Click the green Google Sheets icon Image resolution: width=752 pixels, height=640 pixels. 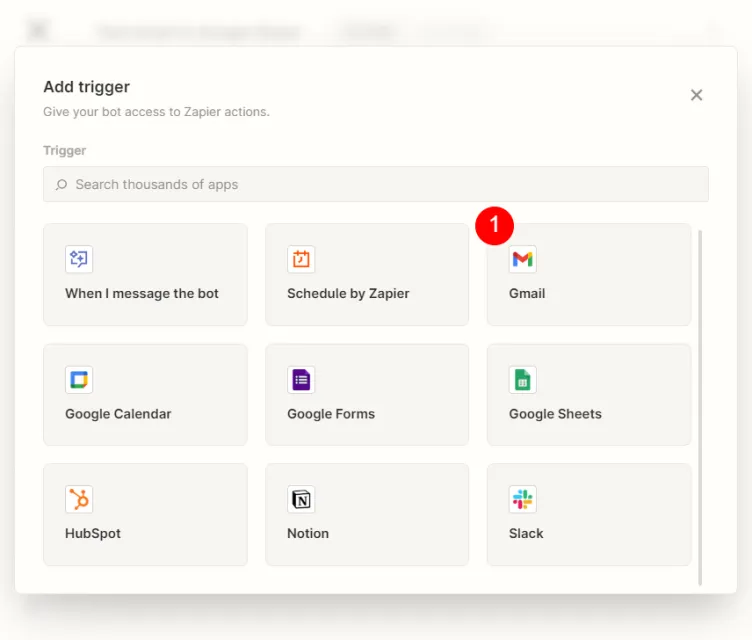tap(522, 380)
